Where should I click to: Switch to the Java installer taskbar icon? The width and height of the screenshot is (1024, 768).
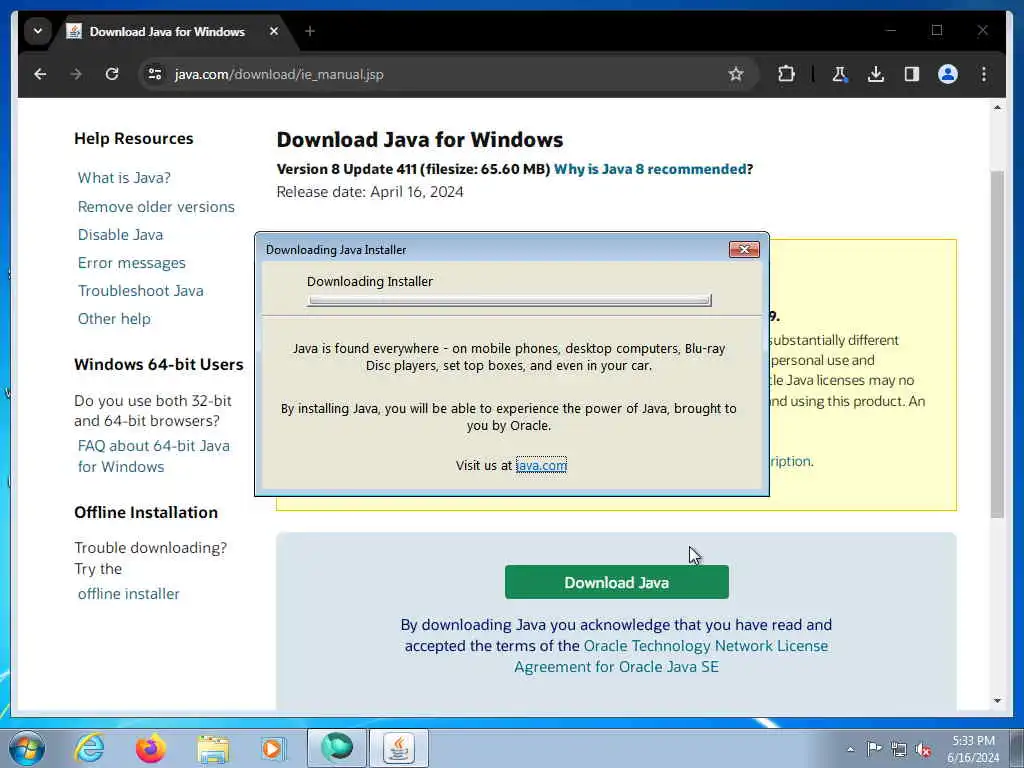tap(399, 748)
